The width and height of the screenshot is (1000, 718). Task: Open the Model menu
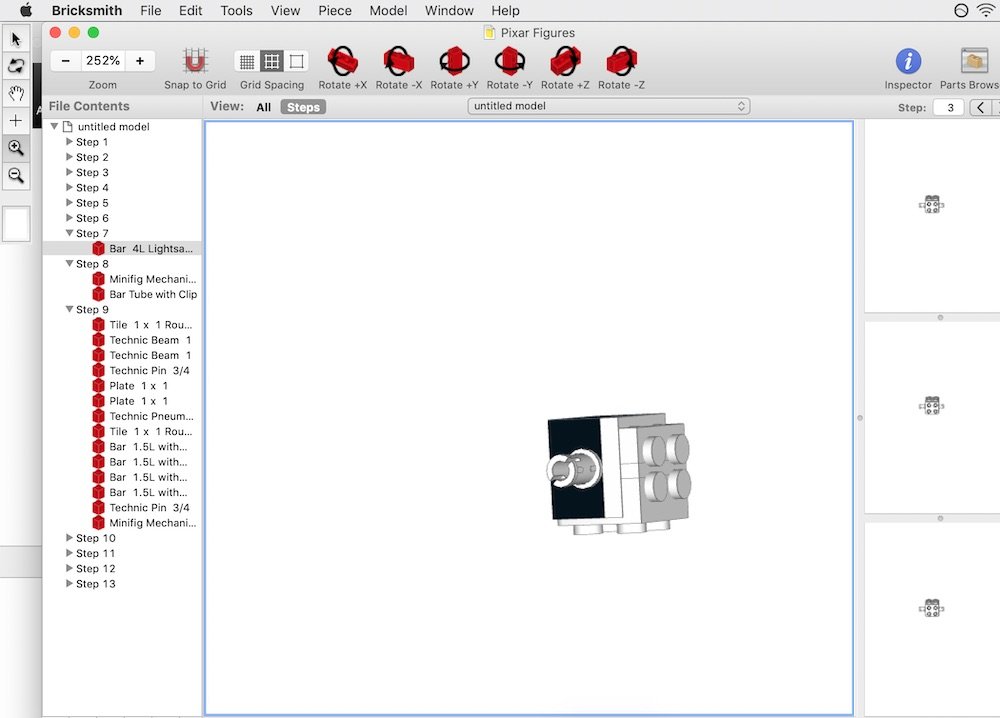click(x=388, y=11)
